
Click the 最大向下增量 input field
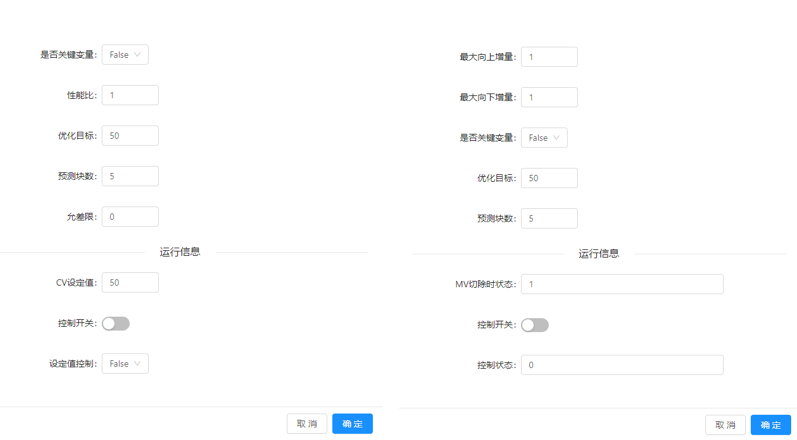[x=549, y=97]
